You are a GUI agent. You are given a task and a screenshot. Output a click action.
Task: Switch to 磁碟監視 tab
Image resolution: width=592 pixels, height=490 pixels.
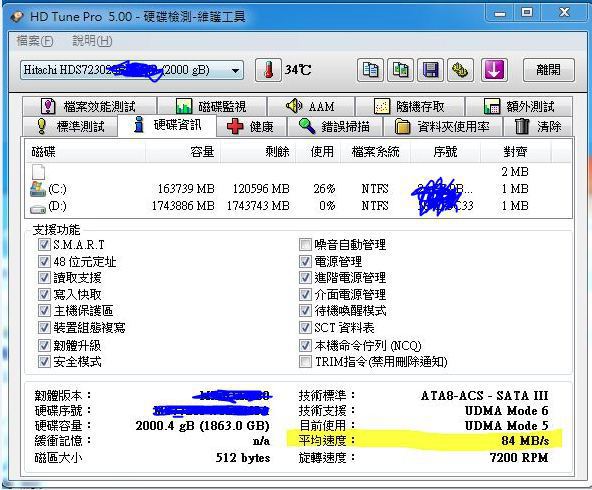pyautogui.click(x=212, y=106)
